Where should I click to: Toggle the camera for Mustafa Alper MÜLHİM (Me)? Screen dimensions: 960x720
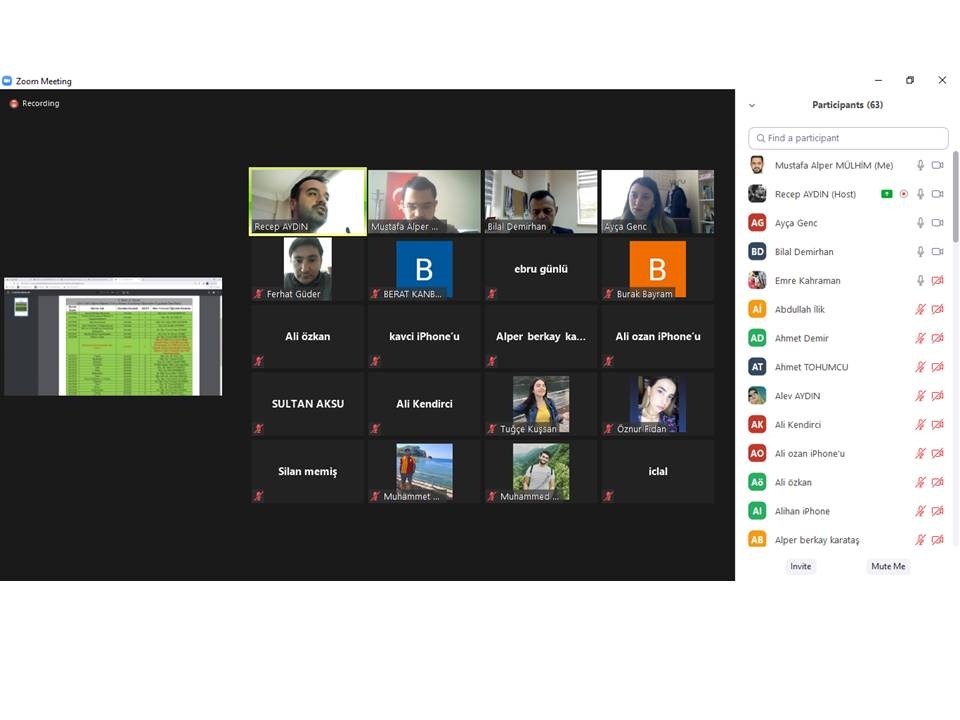tap(938, 165)
